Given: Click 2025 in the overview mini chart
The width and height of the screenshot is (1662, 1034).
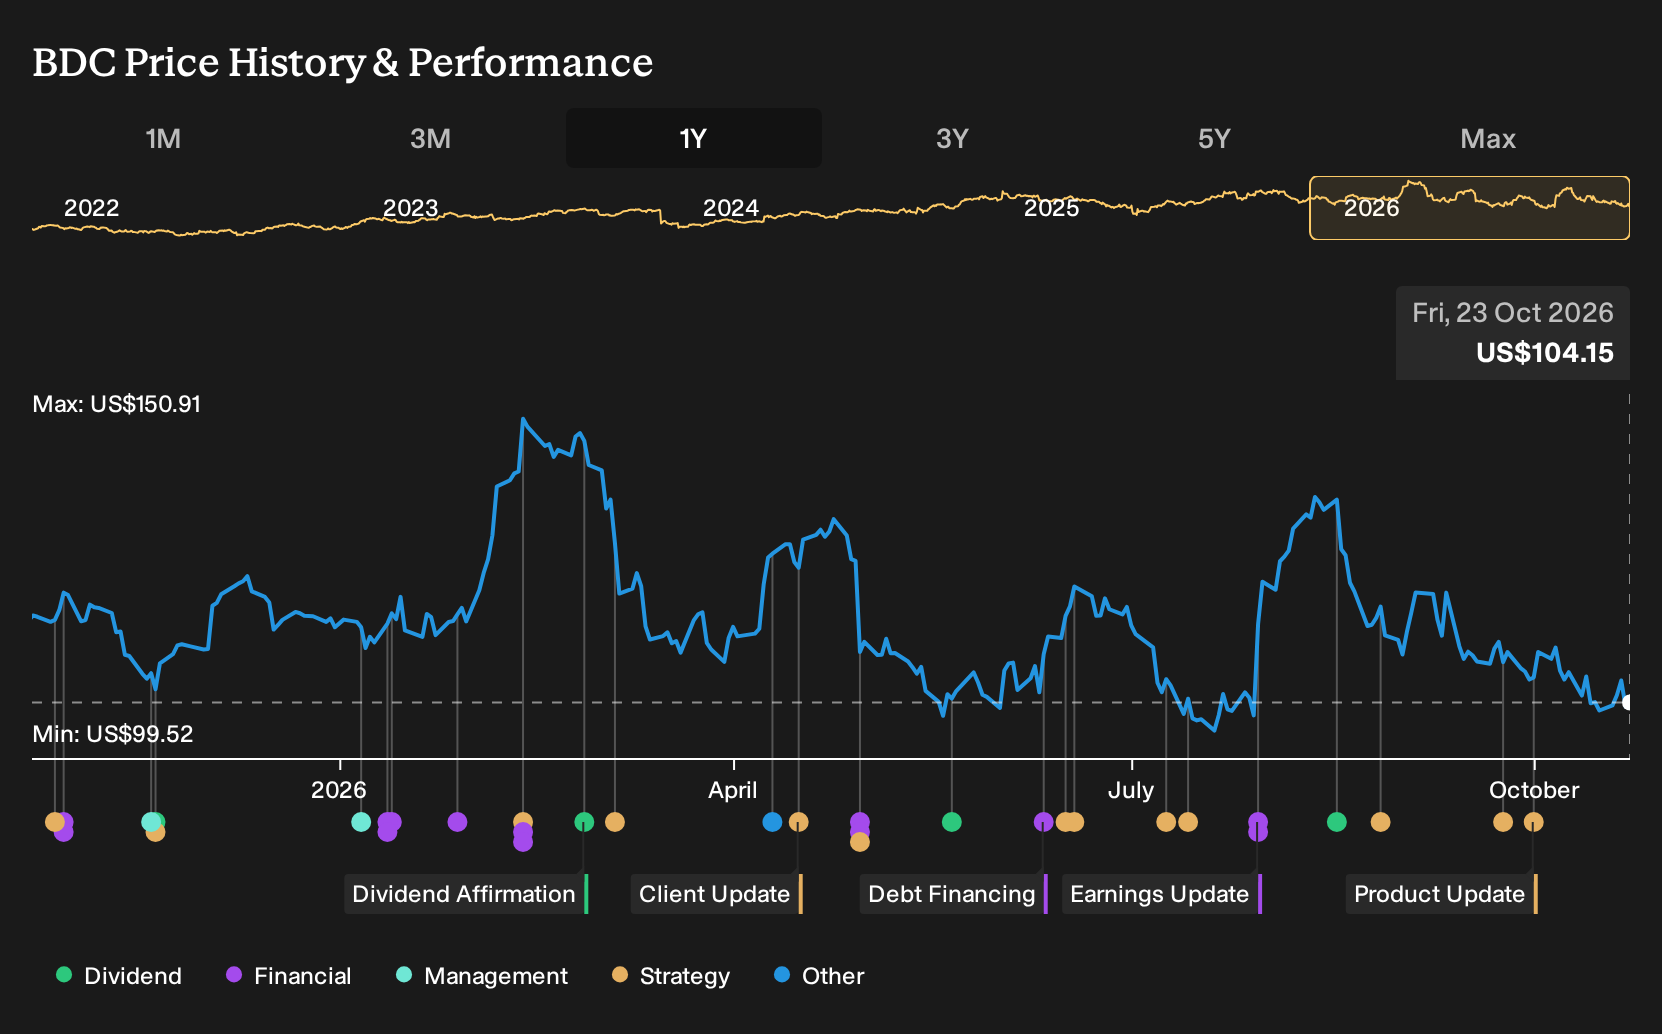Looking at the screenshot, I should point(1051,208).
